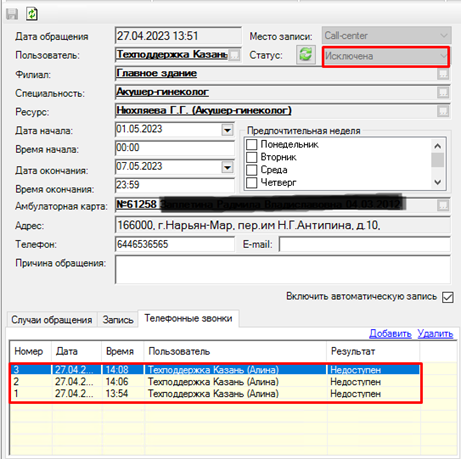Expand the Статус dropdown showing Исключена
Viewport: 461px width, 459px height.
(x=386, y=56)
